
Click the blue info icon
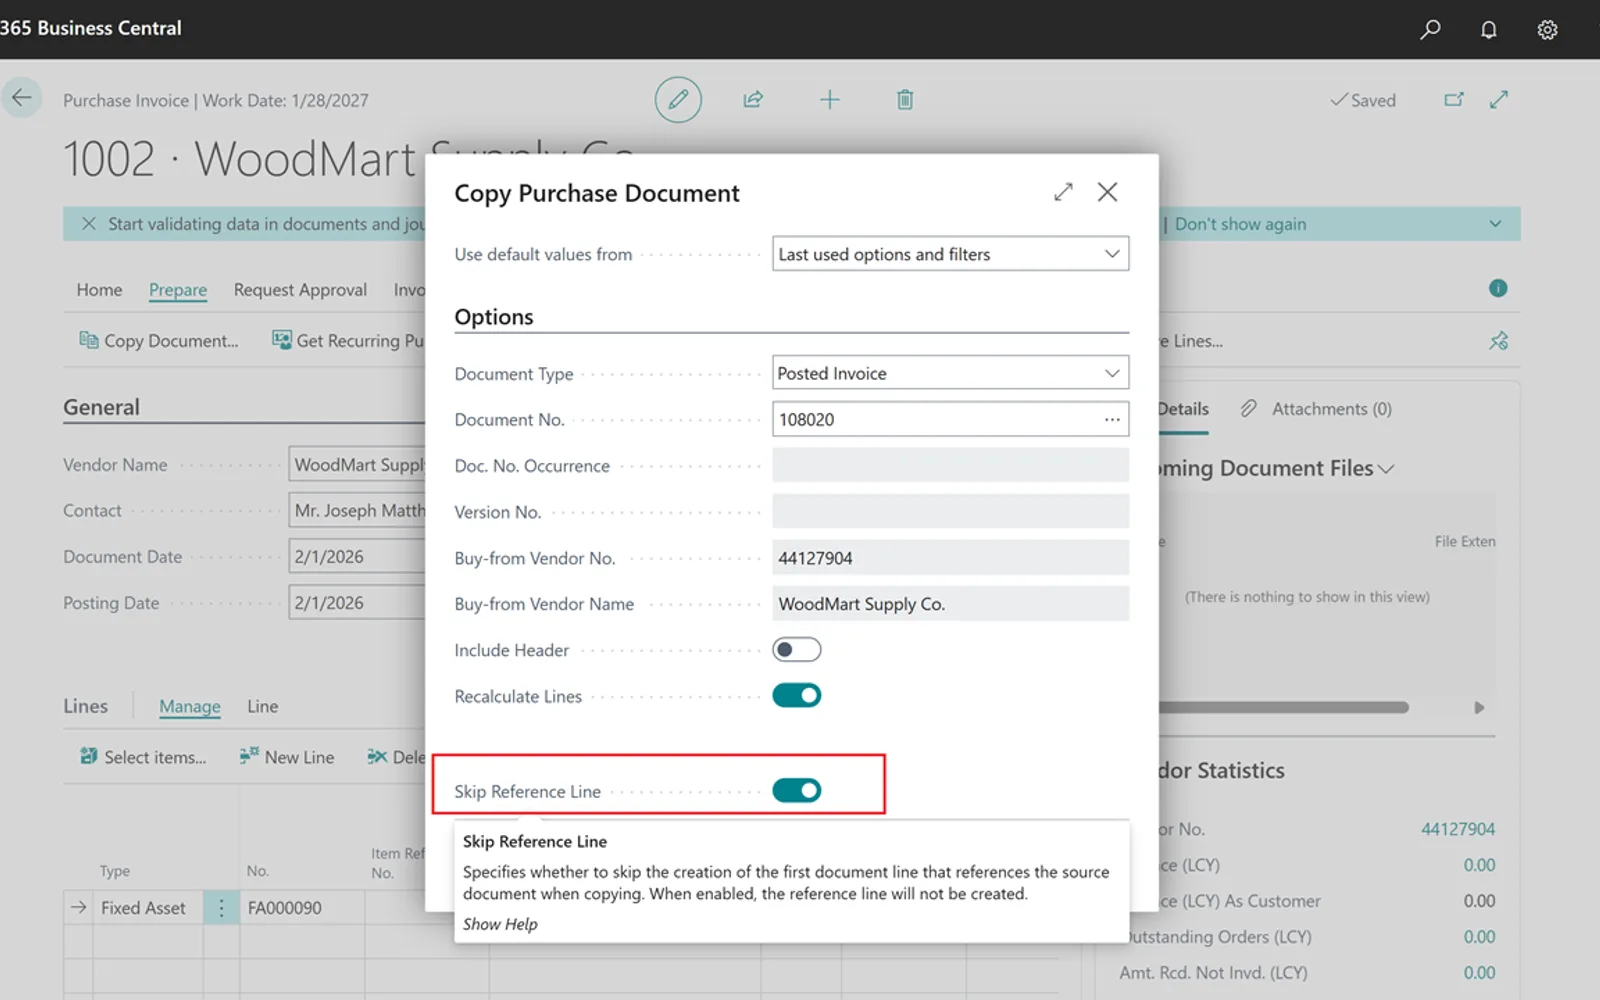click(x=1498, y=288)
